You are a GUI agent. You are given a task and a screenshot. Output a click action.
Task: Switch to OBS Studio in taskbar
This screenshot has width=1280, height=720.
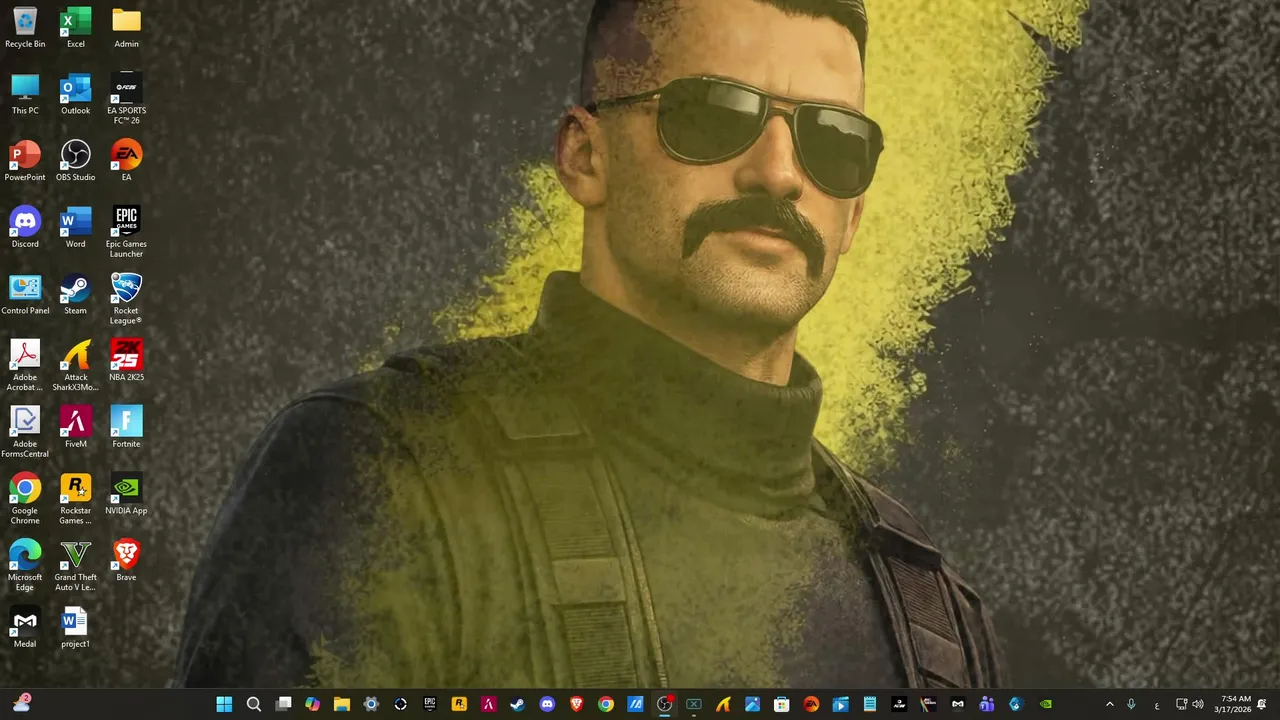pos(664,704)
